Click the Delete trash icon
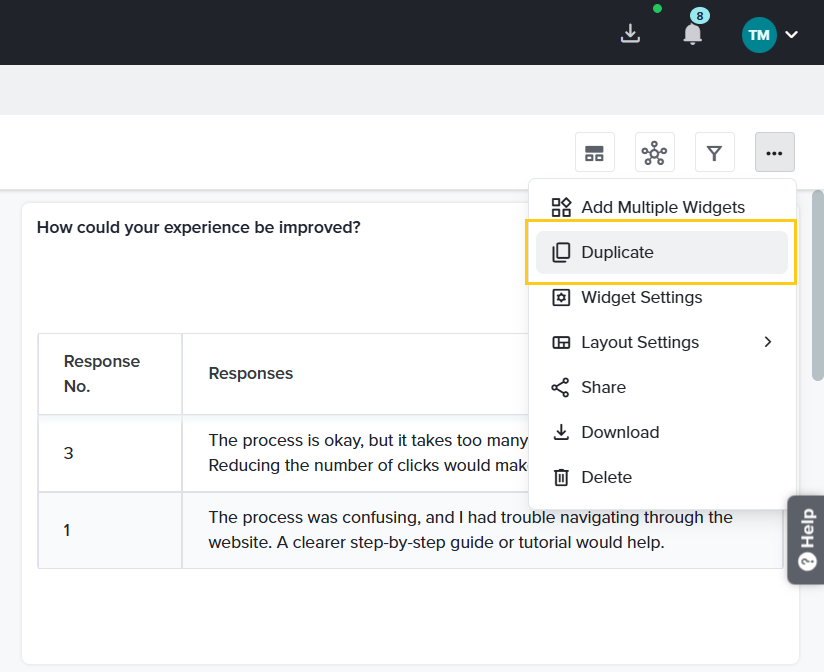This screenshot has width=824, height=672. [x=561, y=477]
